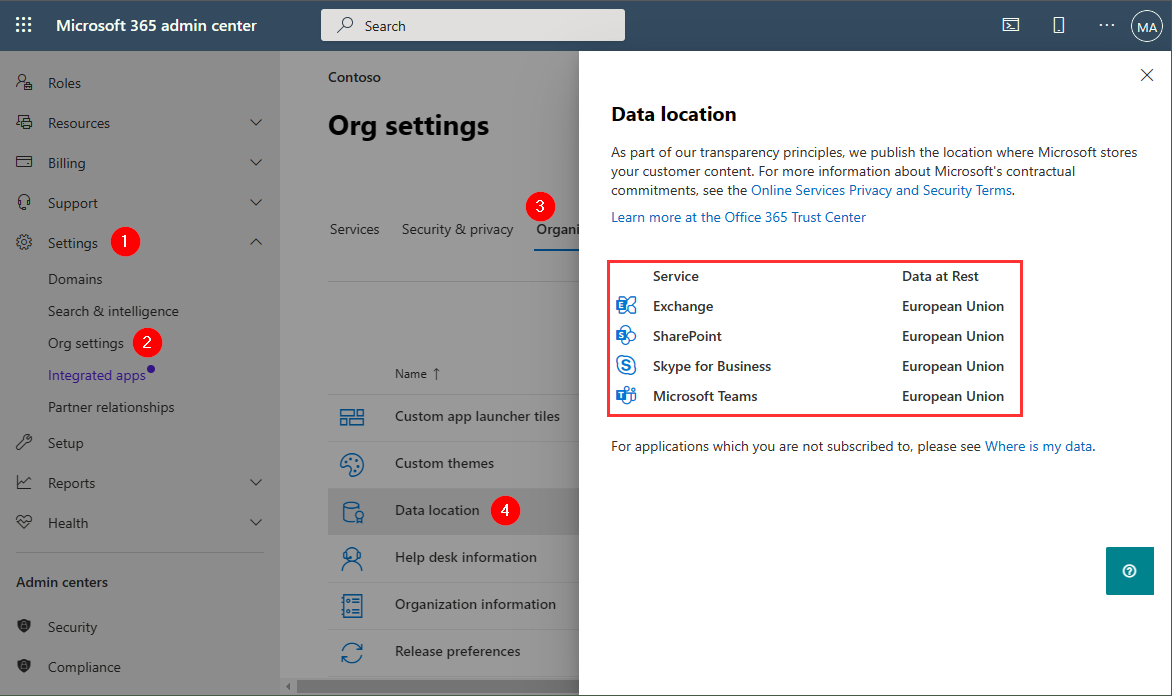The height and width of the screenshot is (696, 1172).
Task: Open the app launcher waffle icon
Action: tap(23, 25)
